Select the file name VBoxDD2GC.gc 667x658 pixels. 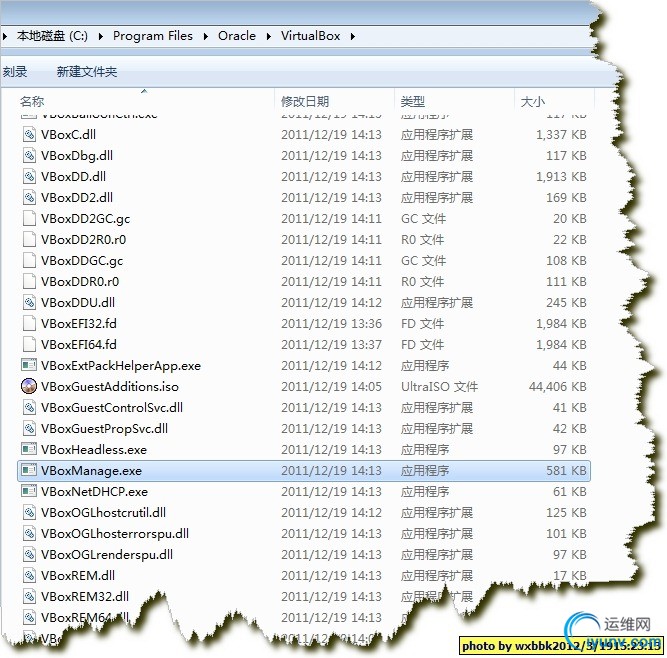[86, 219]
